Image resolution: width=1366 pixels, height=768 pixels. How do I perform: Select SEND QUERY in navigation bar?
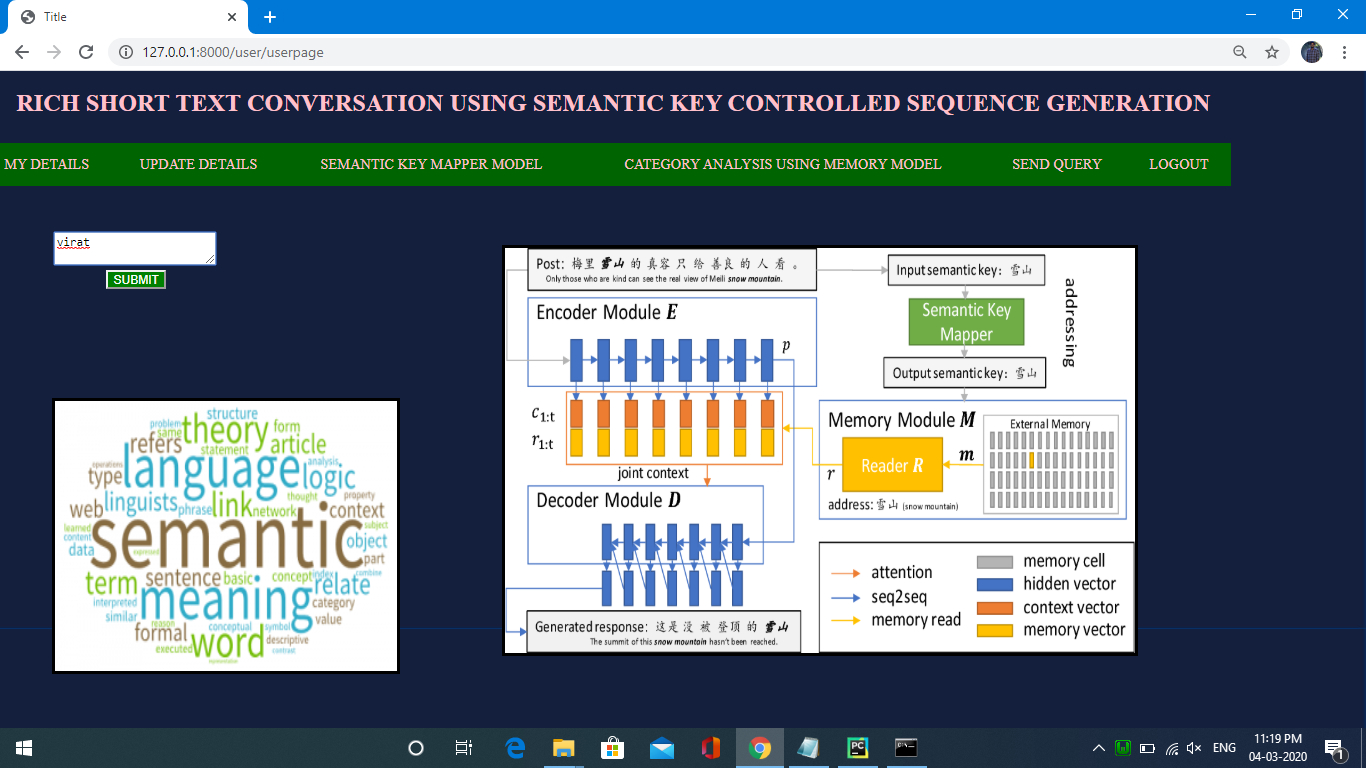click(1057, 164)
